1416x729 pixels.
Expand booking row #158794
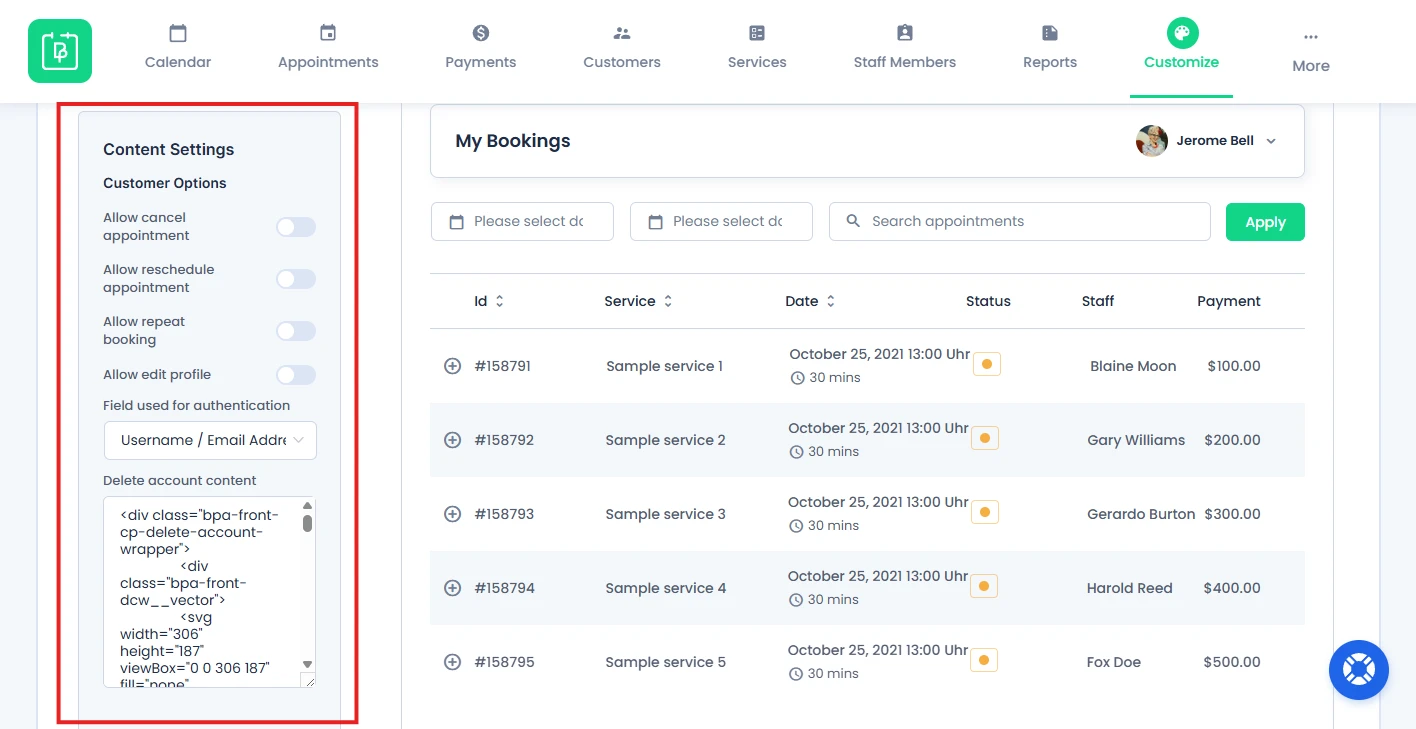tap(452, 588)
